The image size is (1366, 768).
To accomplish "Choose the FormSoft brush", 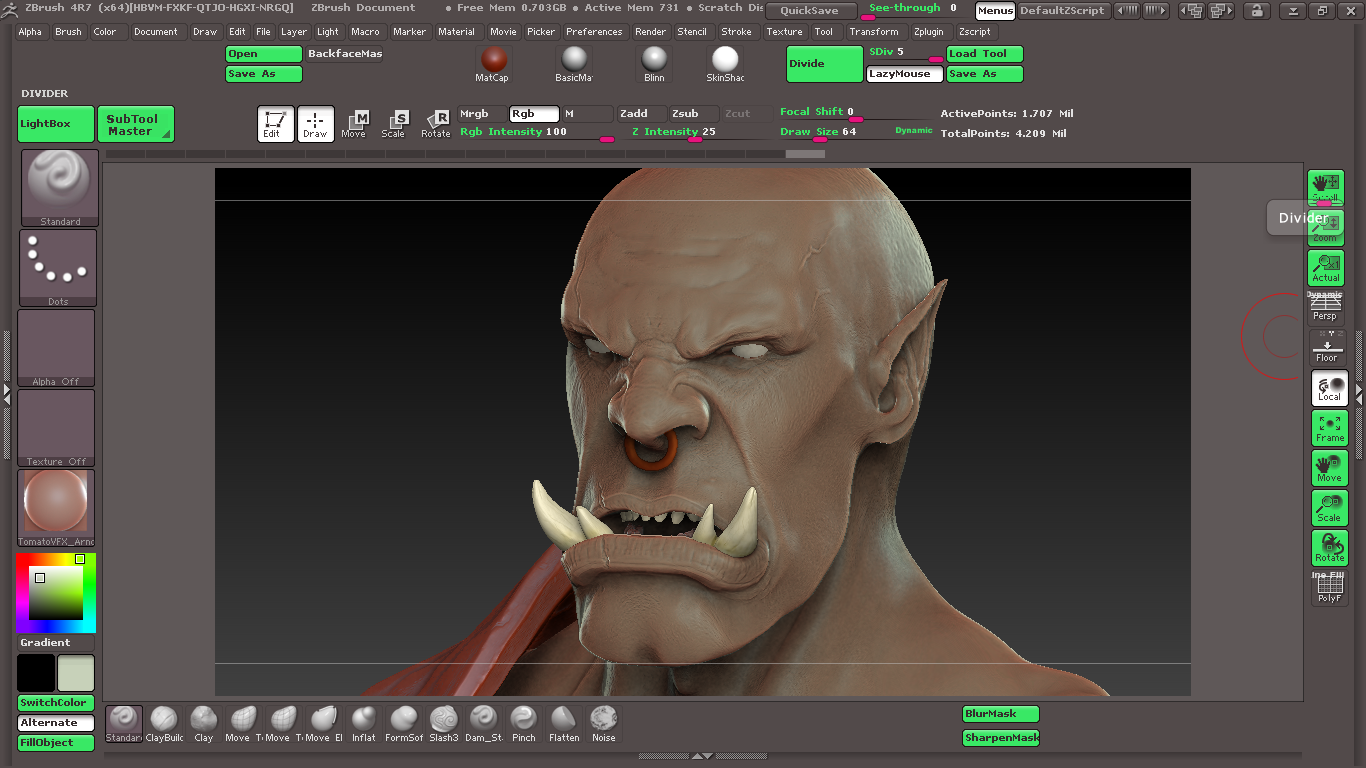I will click(x=404, y=724).
